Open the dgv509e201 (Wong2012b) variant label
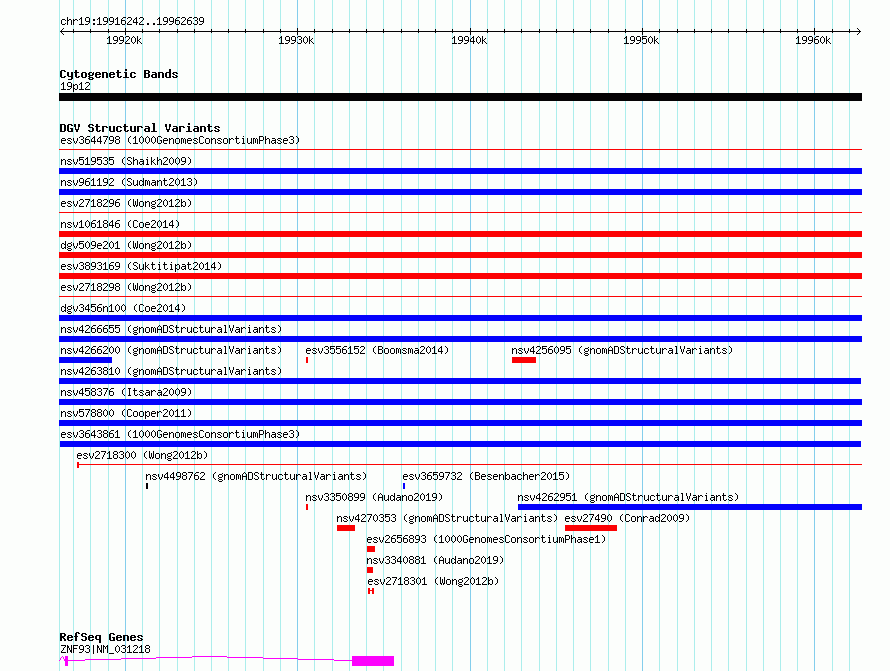This screenshot has width=890, height=671. point(126,245)
